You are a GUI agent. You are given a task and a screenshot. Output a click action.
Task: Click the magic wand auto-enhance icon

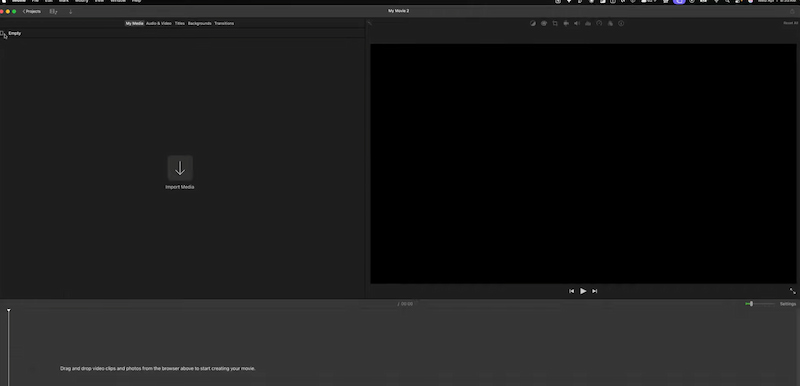coord(369,23)
